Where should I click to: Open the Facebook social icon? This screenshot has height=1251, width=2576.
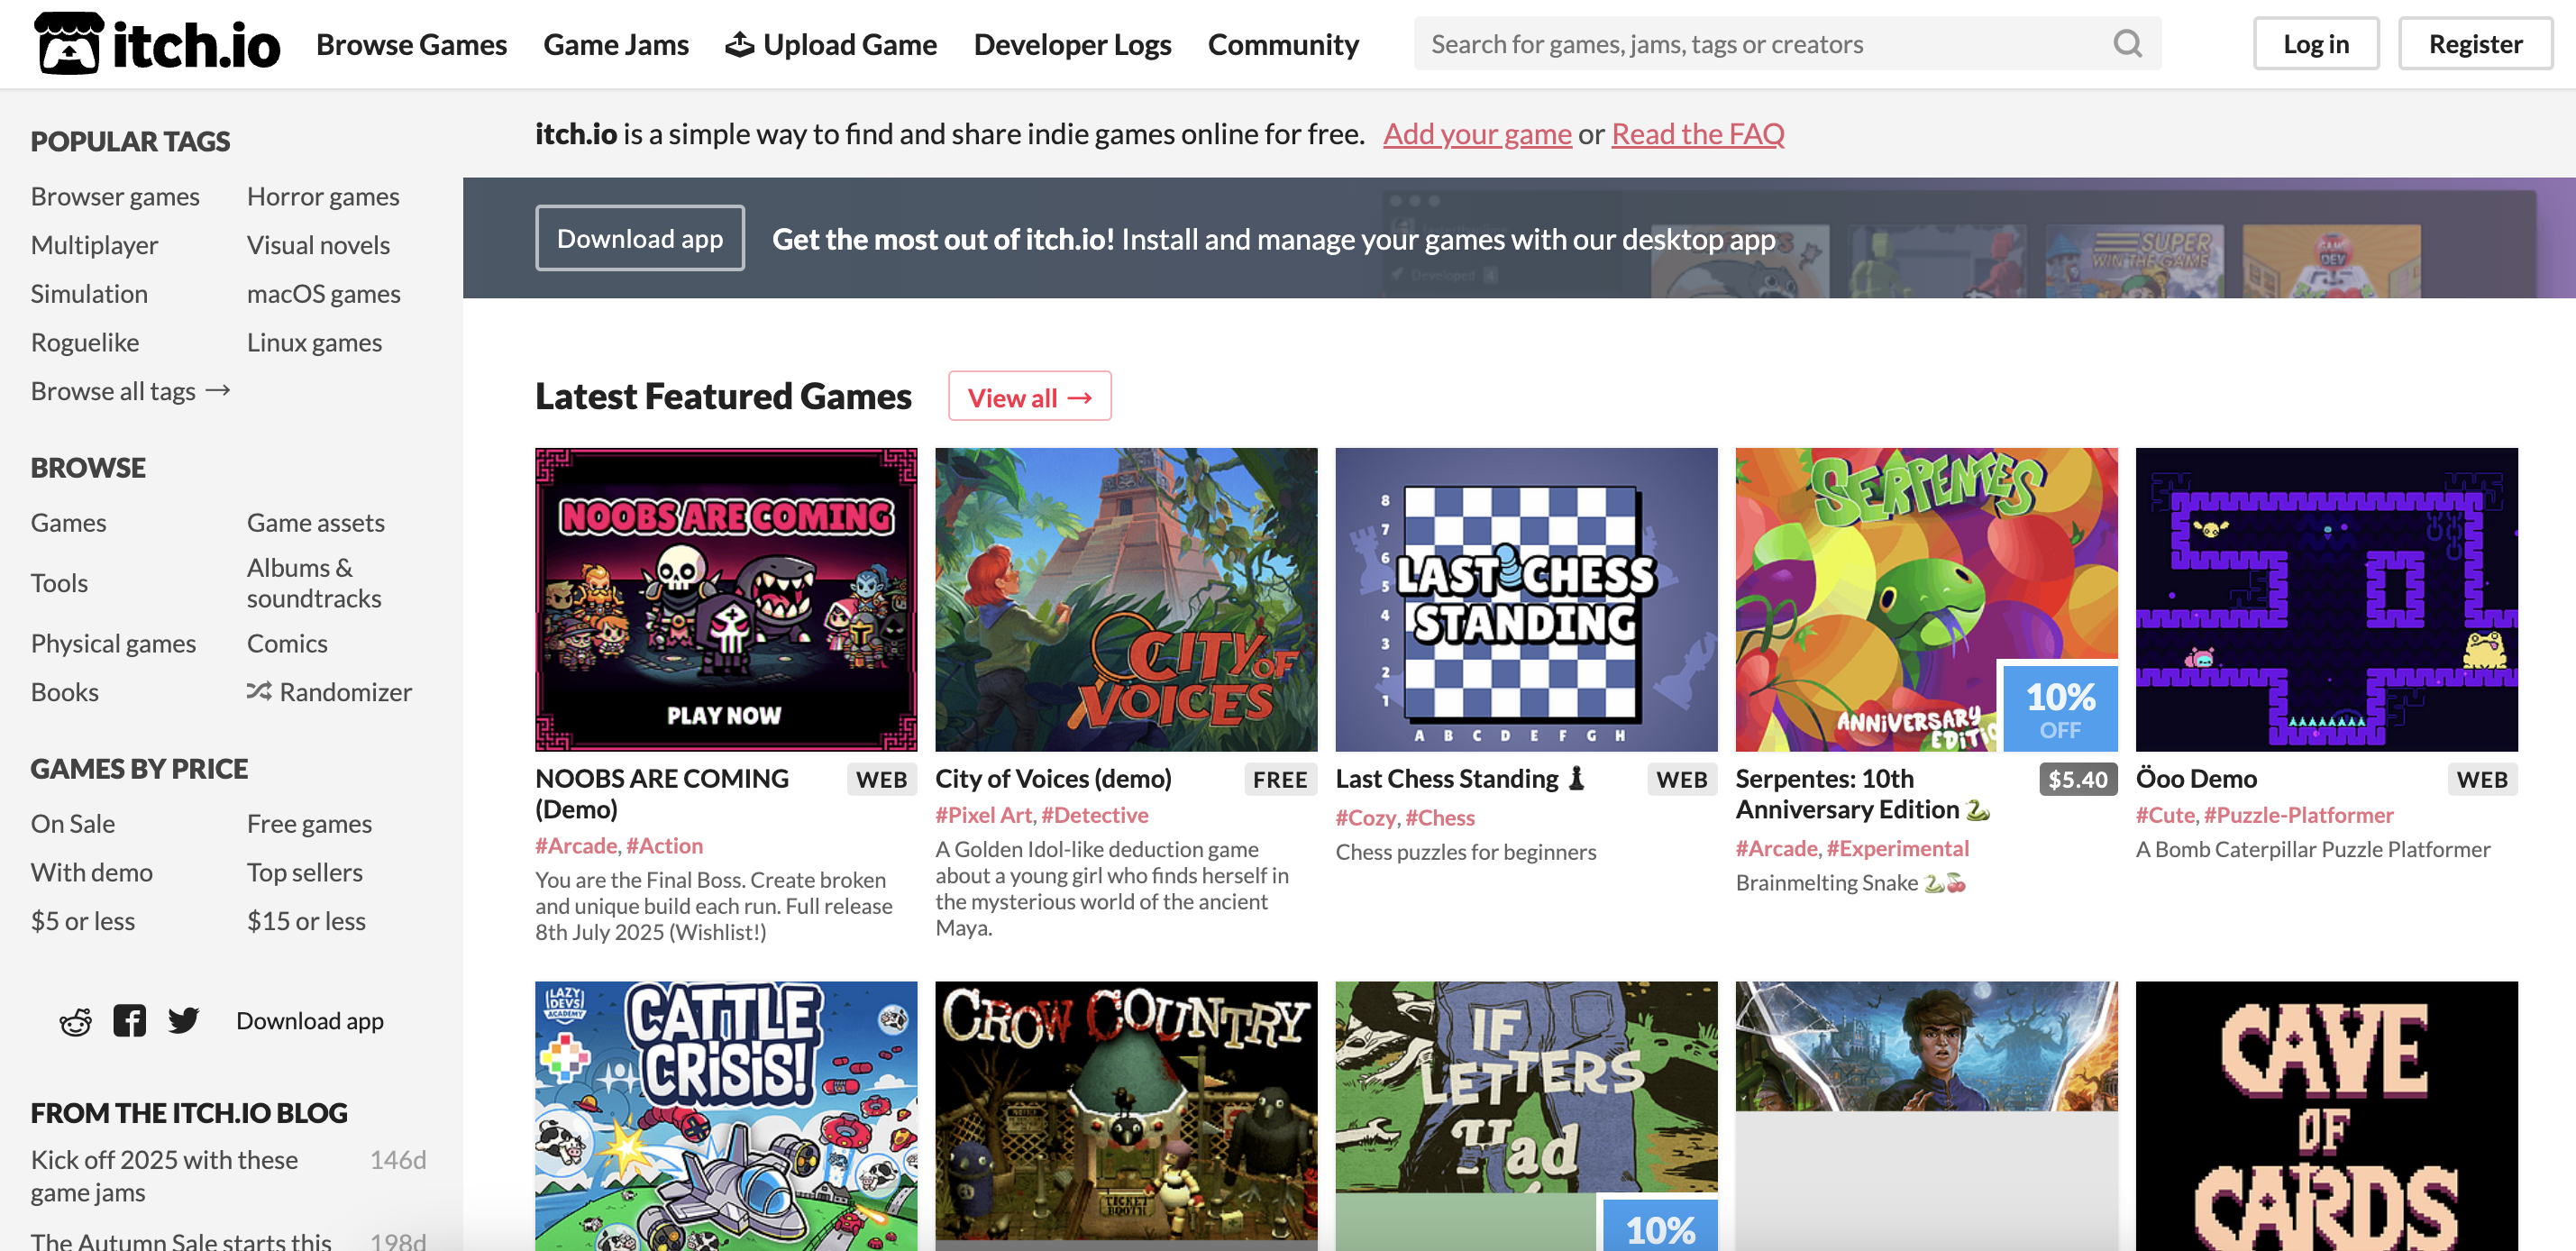[129, 1021]
